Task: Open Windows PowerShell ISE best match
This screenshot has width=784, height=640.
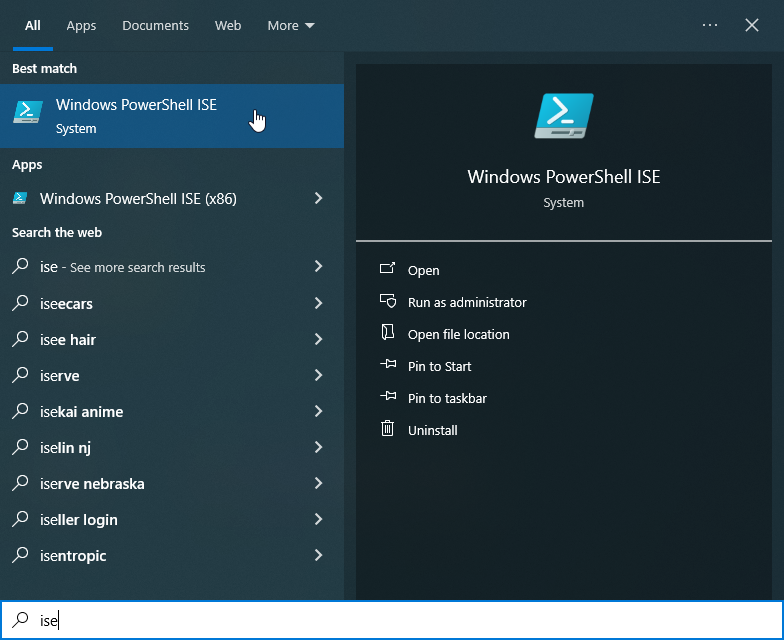Action: pyautogui.click(x=172, y=116)
